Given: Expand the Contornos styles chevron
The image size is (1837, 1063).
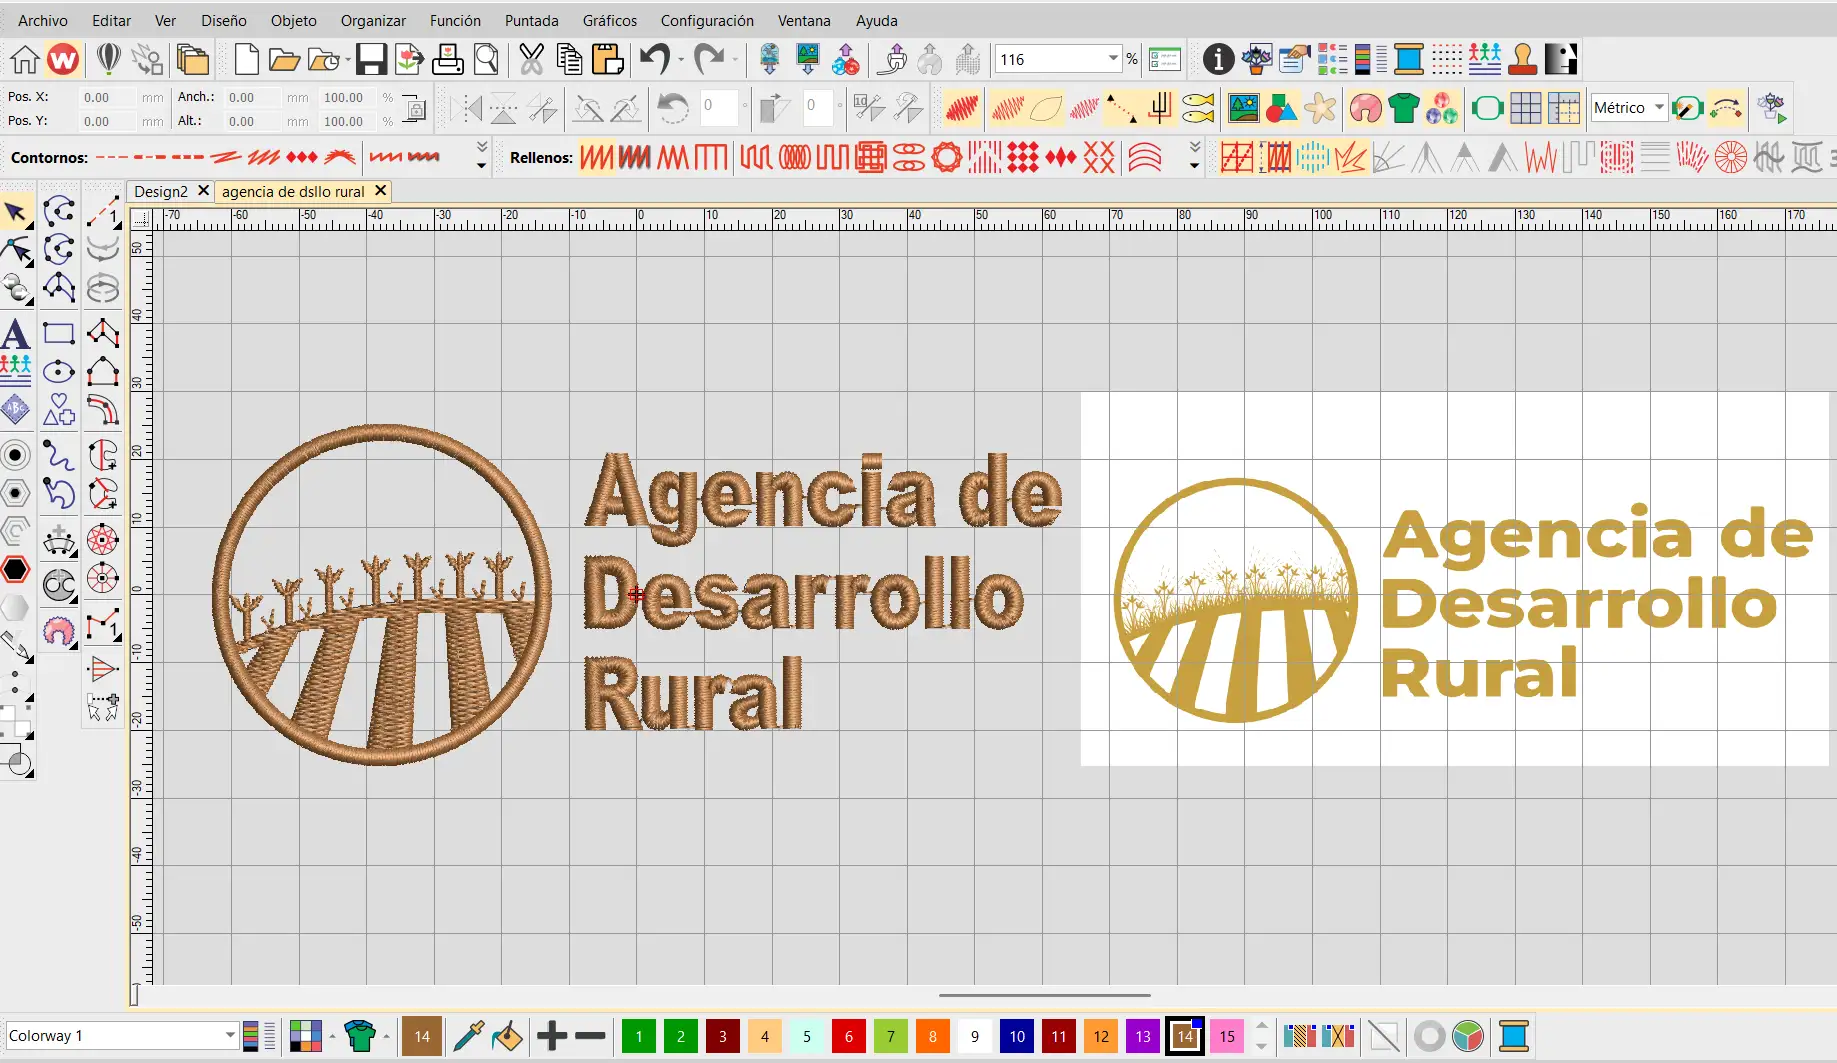Looking at the screenshot, I should [x=482, y=148].
